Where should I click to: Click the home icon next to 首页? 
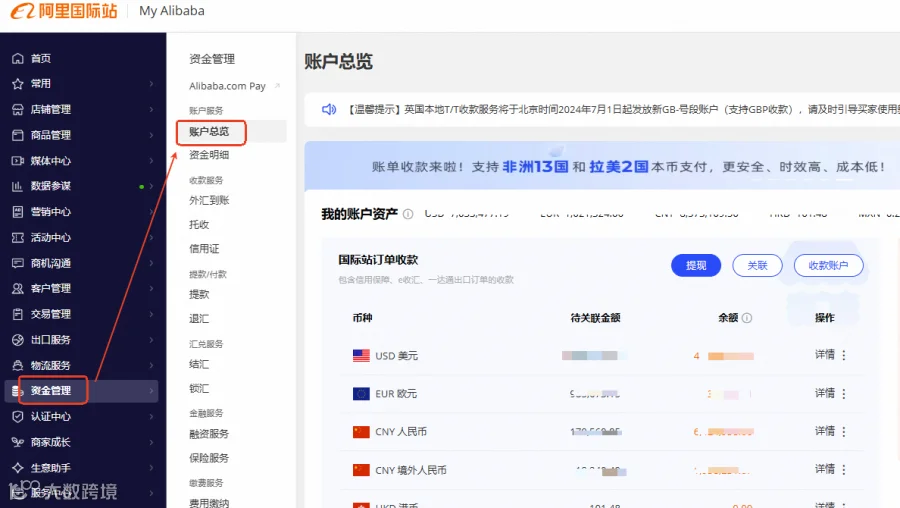[x=18, y=58]
